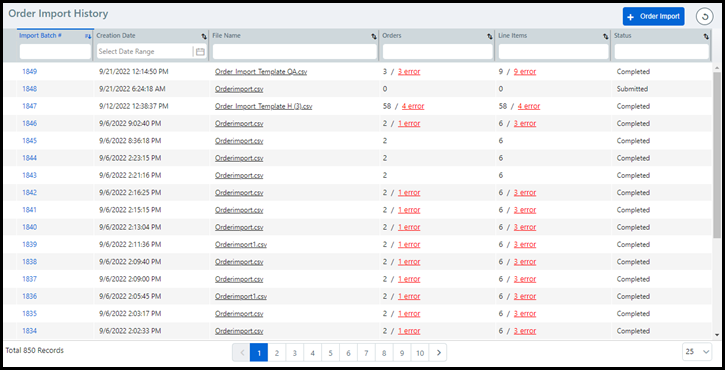Screen dimensions: 725x370
Task: Open file Order_Import_Template H (3).csv
Action: 264,106
